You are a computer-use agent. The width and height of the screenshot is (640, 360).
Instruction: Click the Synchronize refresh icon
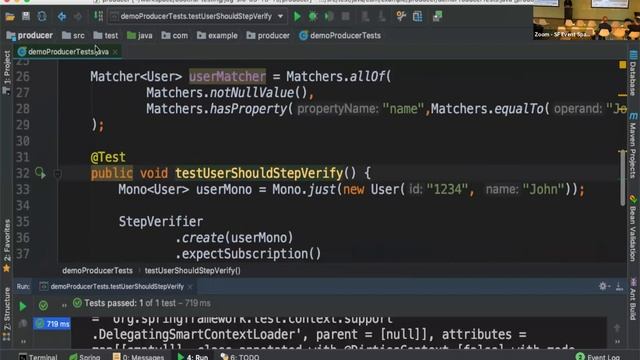point(42,17)
